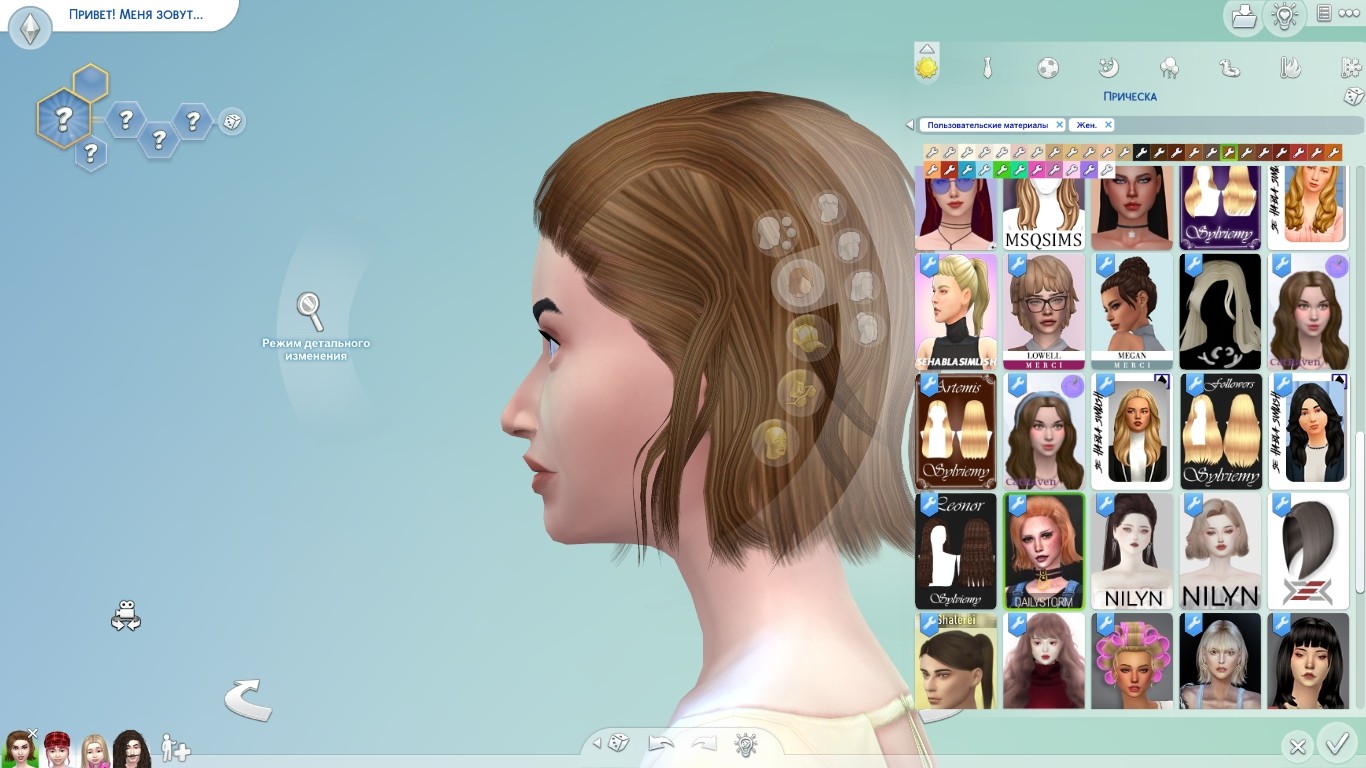This screenshot has width=1366, height=768.
Task: Click the magnifier detail edit mode icon
Action: 310,311
